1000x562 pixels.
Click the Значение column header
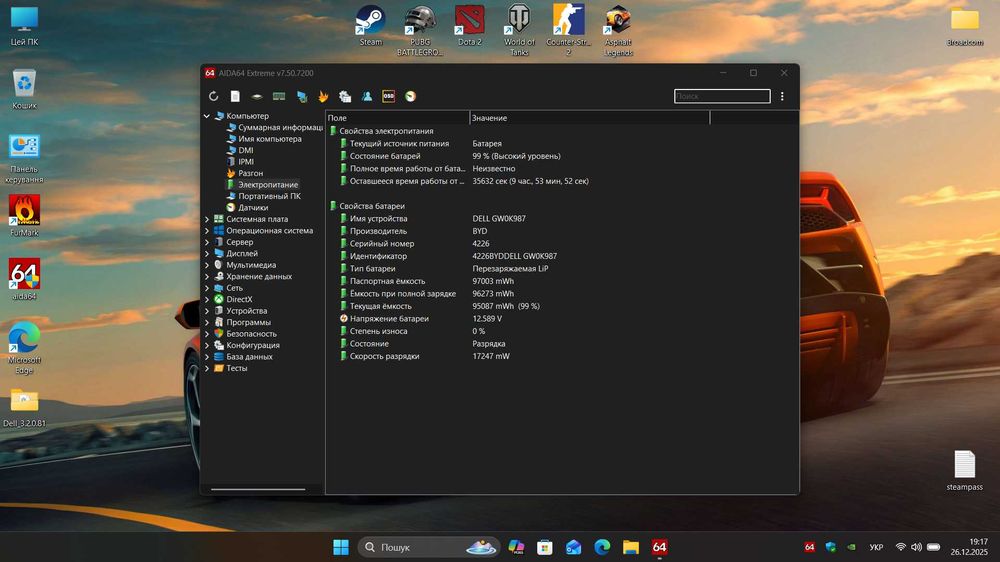[589, 118]
